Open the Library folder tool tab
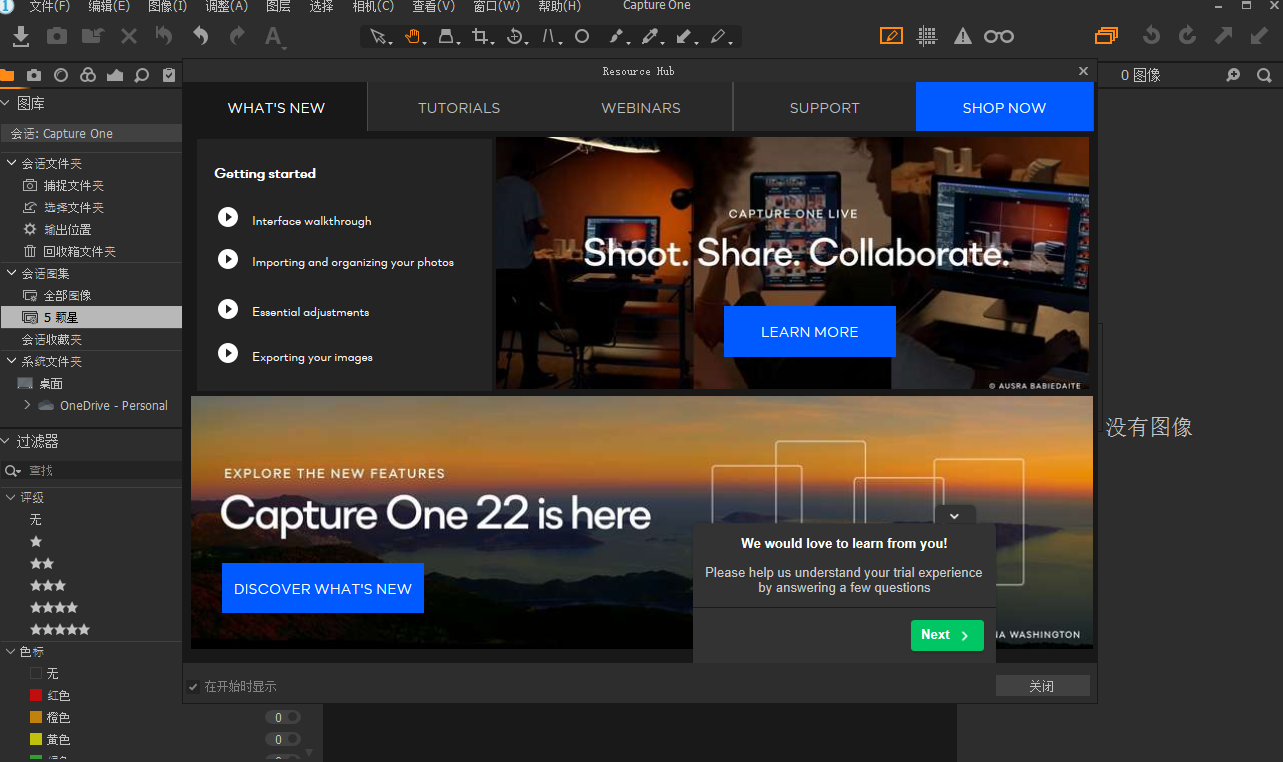Viewport: 1283px width, 762px height. (7, 75)
